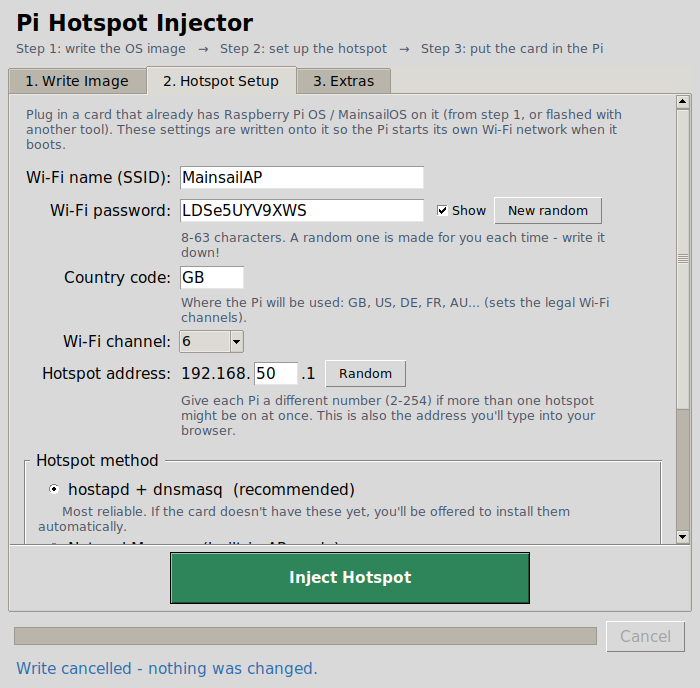
Task: Click the Wi-Fi password input field
Action: [x=302, y=210]
